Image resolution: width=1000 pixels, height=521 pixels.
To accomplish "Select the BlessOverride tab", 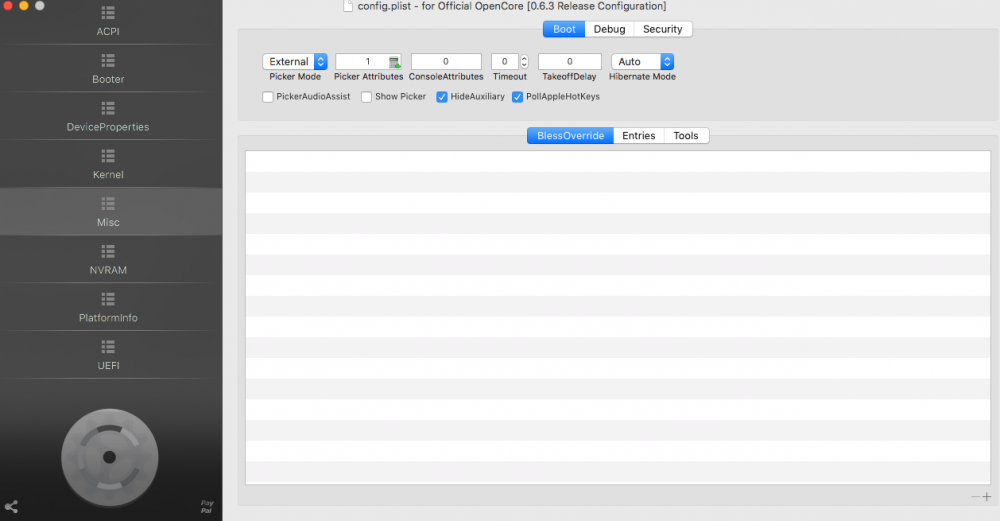I will click(x=570, y=136).
